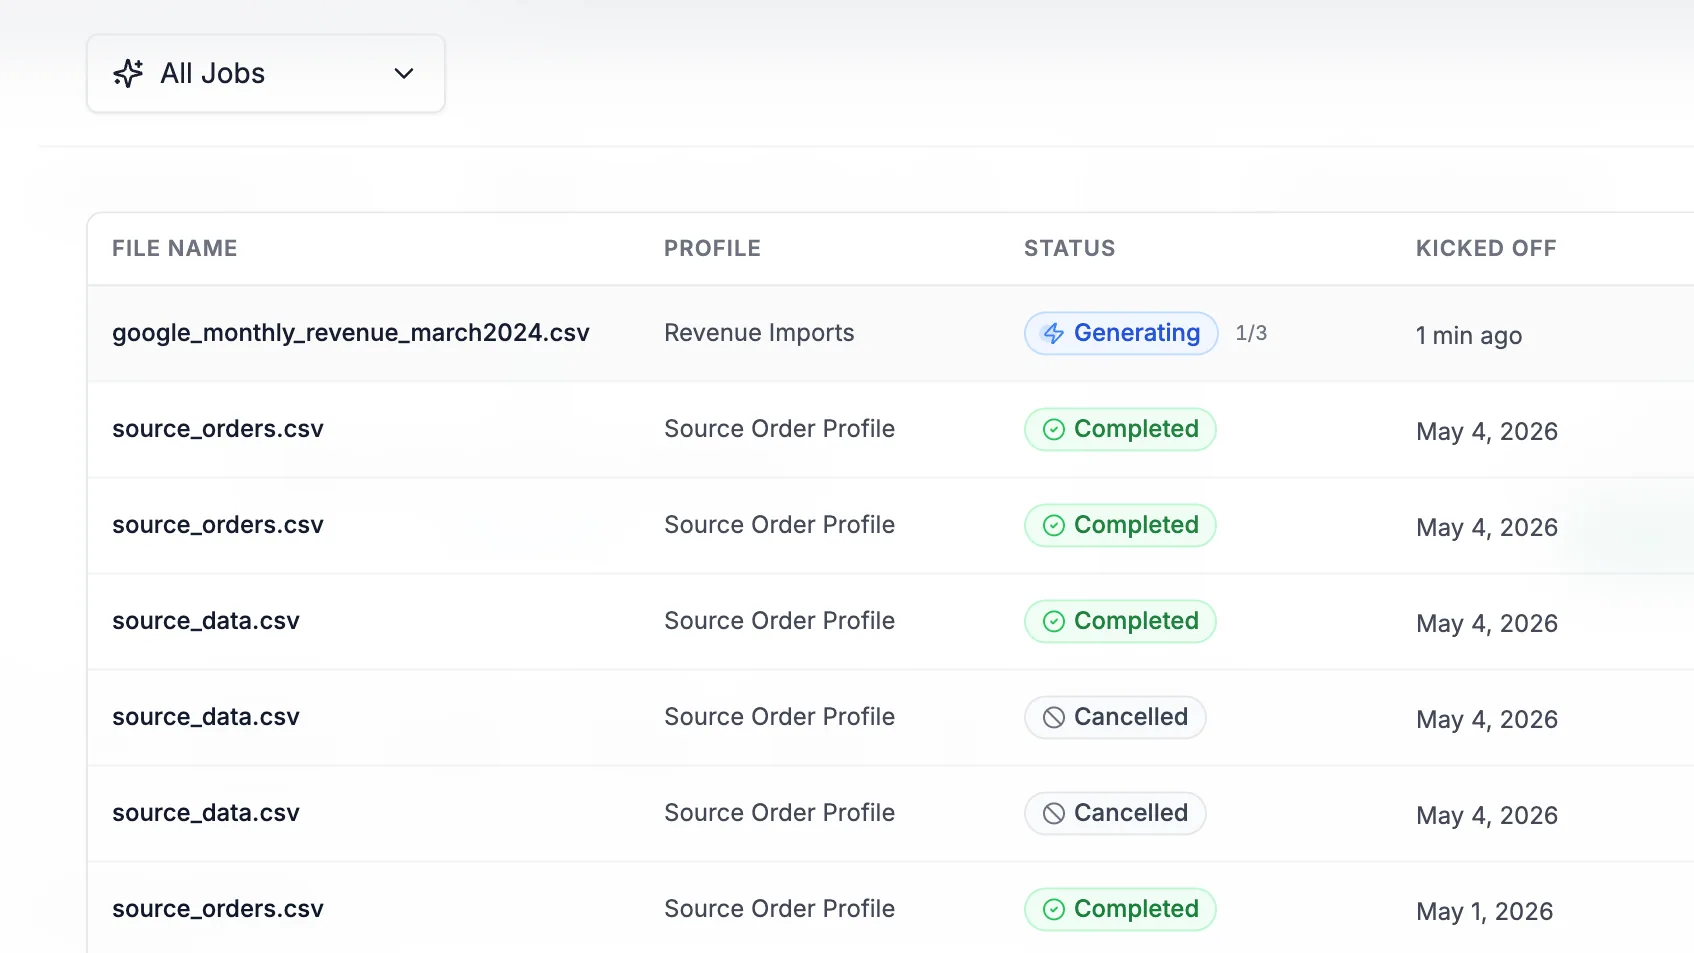This screenshot has width=1694, height=953.
Task: Click Completed badge in the May 1, 2026 row
Action: pos(1120,909)
